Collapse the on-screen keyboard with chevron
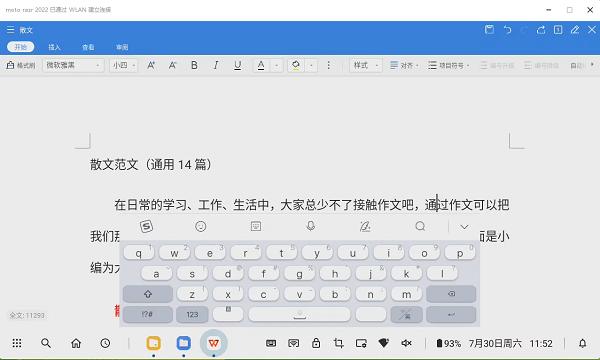600x360 pixels. [464, 227]
